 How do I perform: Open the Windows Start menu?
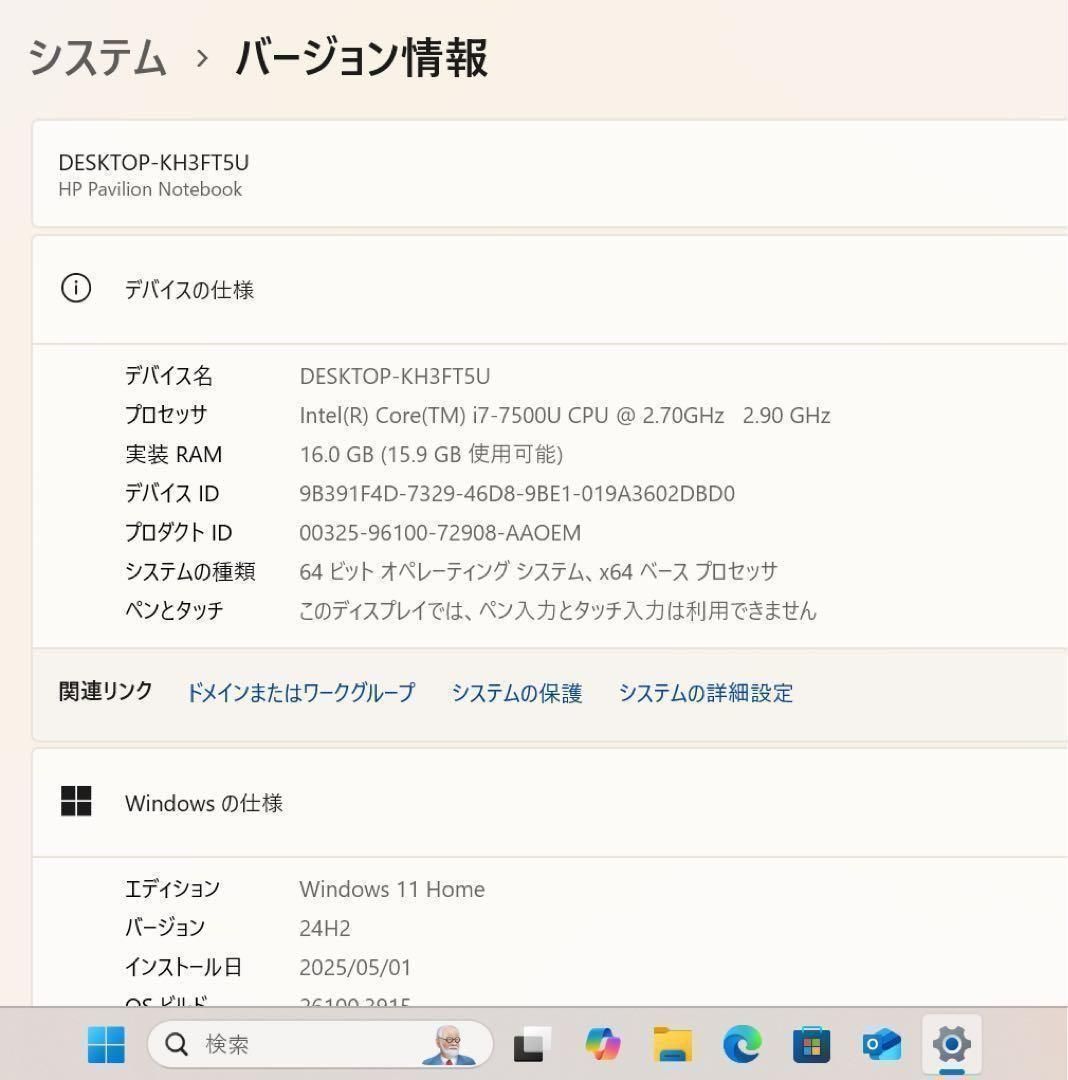[x=106, y=1044]
